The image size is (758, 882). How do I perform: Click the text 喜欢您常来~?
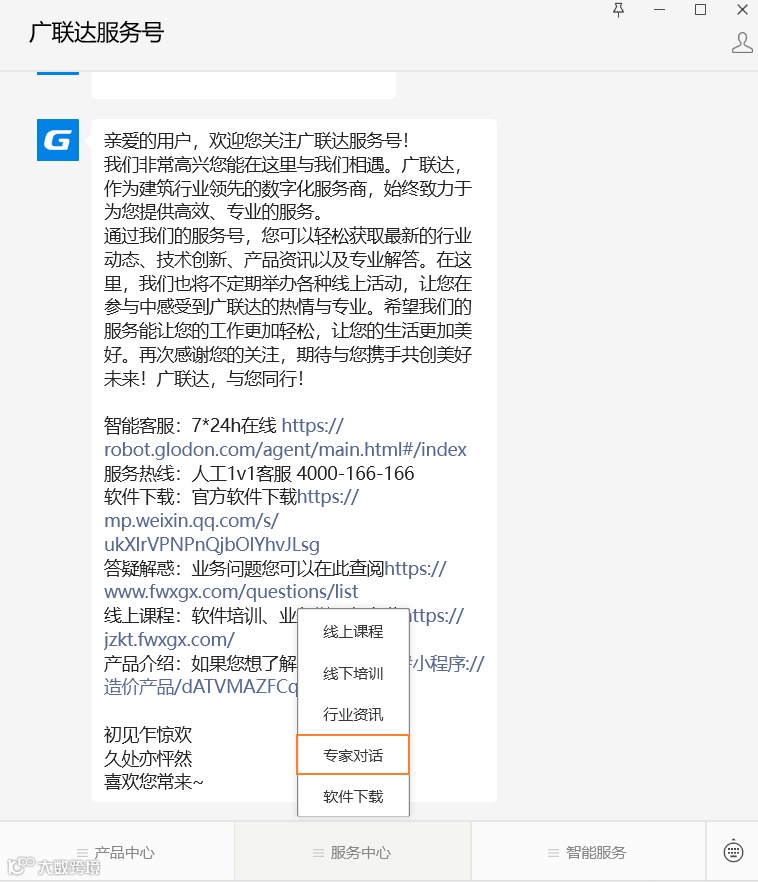pyautogui.click(x=154, y=782)
